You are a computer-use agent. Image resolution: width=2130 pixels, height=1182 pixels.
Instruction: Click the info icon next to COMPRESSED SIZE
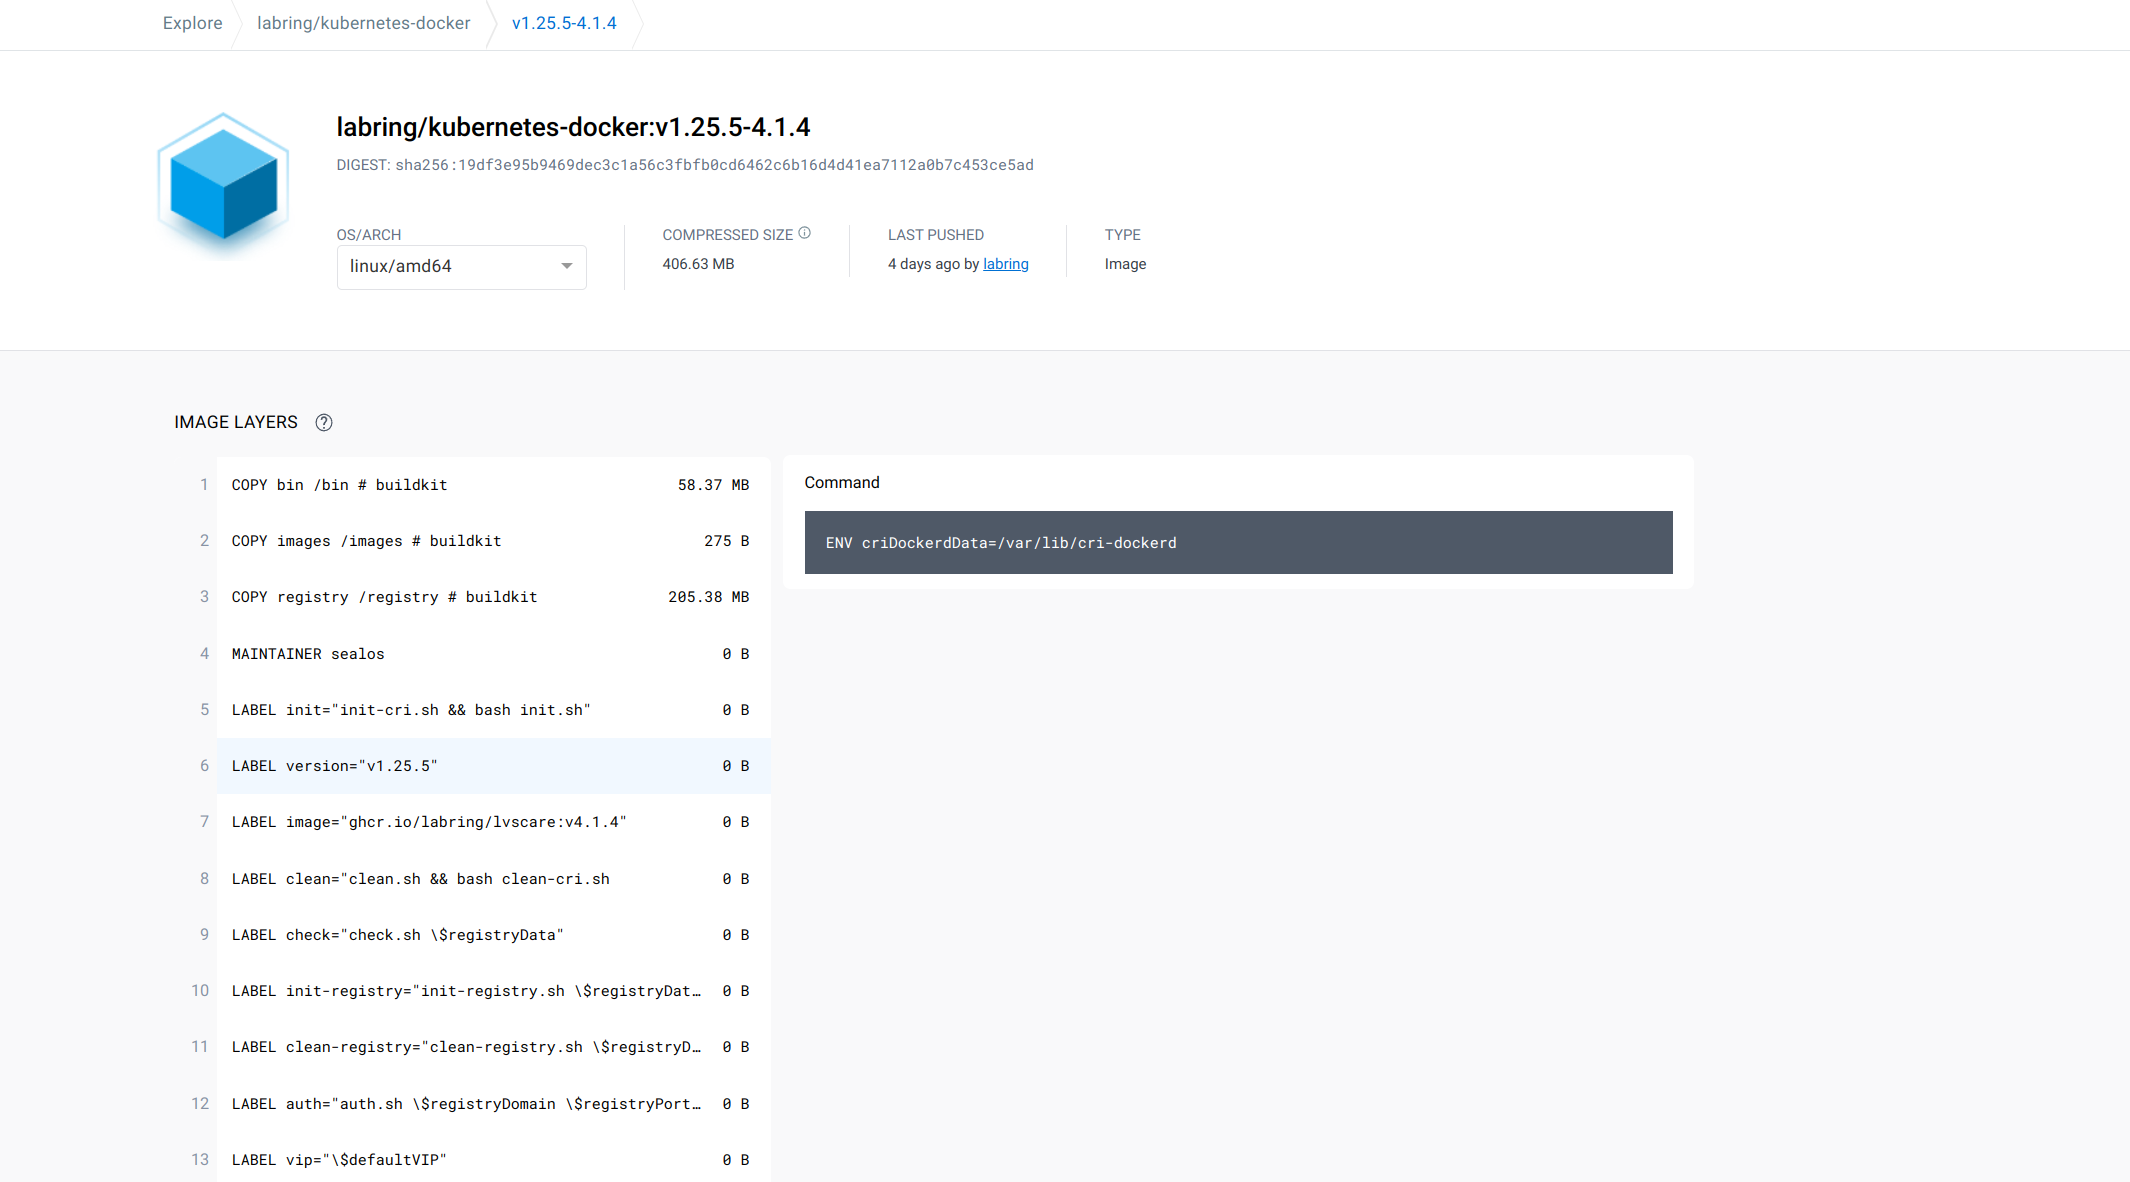tap(805, 233)
